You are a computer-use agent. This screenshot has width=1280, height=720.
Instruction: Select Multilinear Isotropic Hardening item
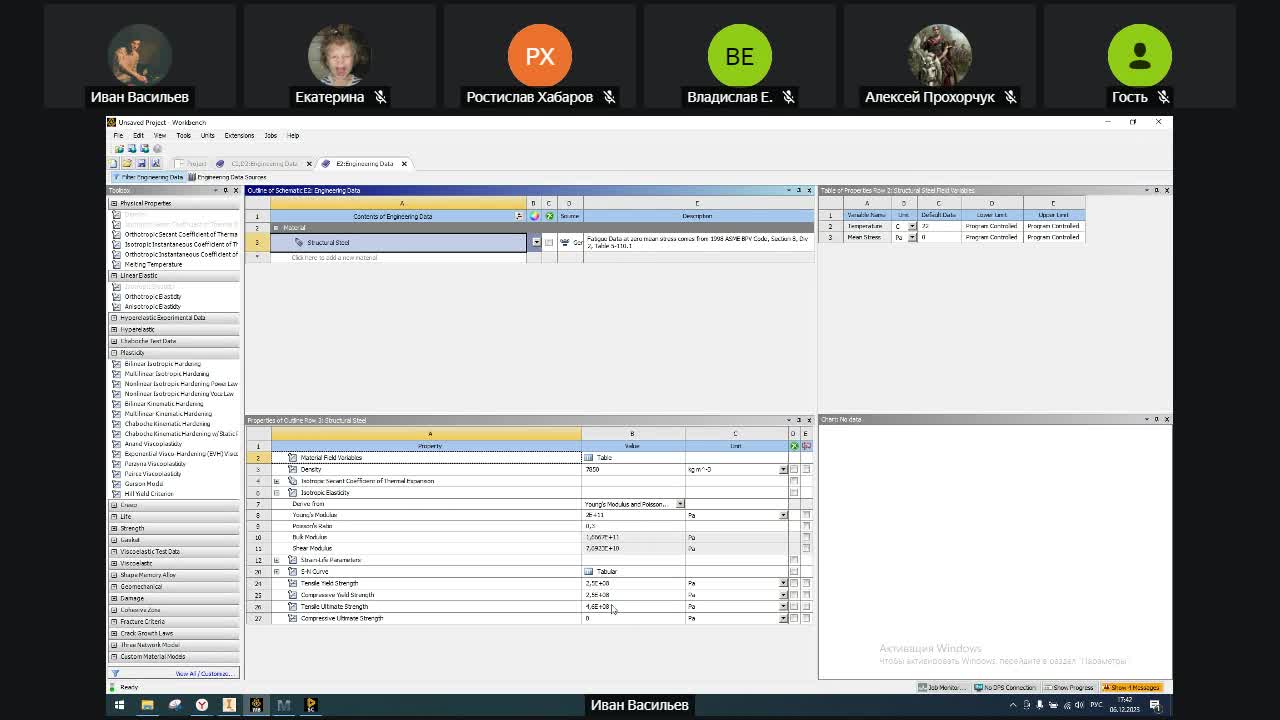click(166, 374)
